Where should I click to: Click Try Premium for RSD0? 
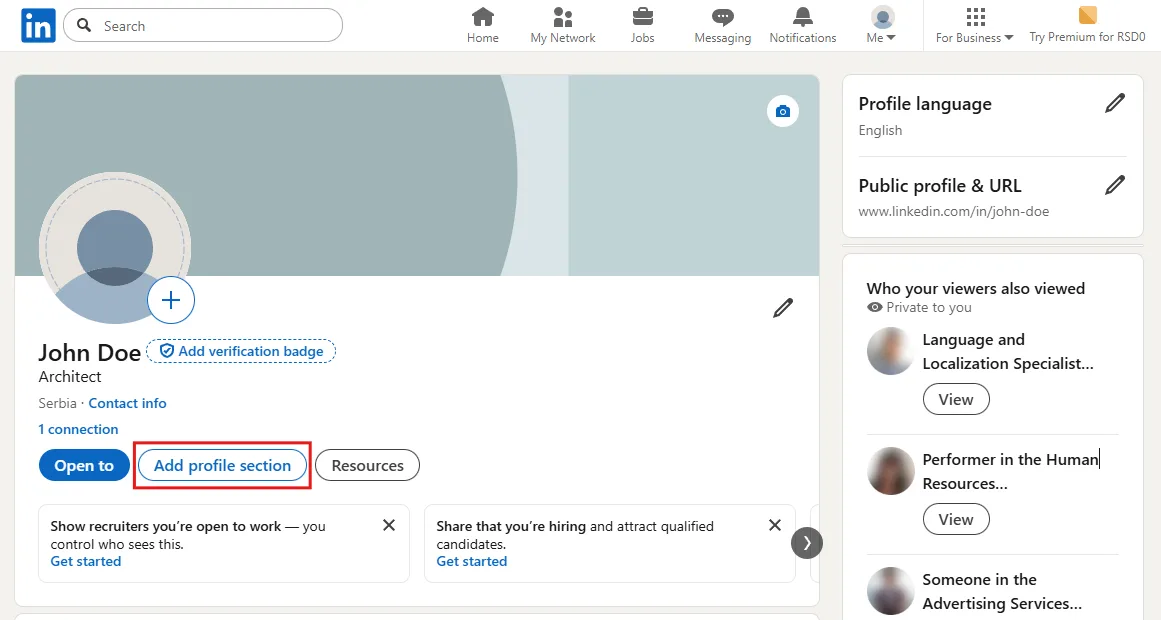1088,25
